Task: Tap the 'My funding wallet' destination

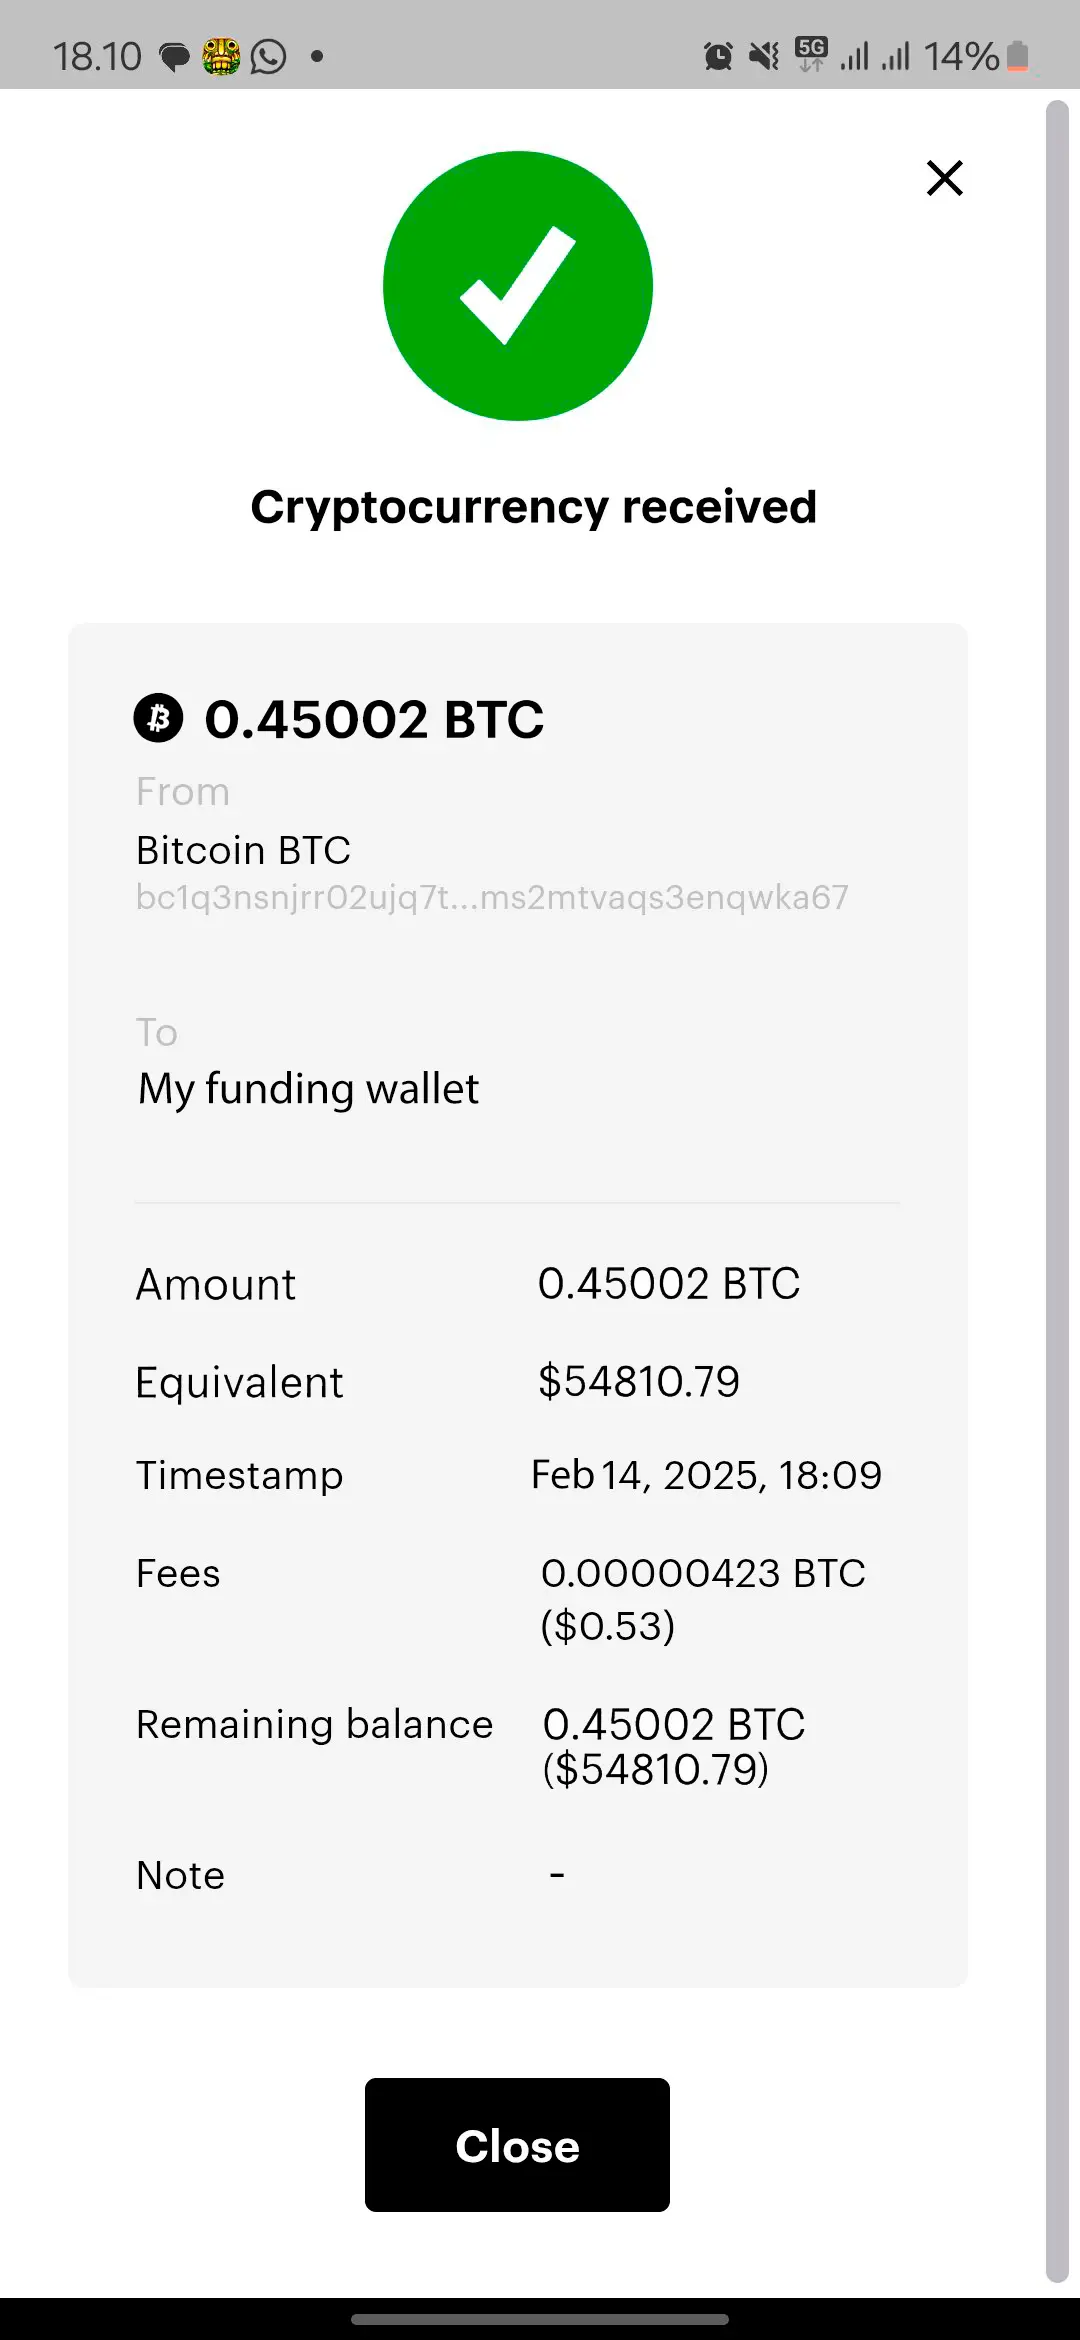Action: click(309, 1088)
